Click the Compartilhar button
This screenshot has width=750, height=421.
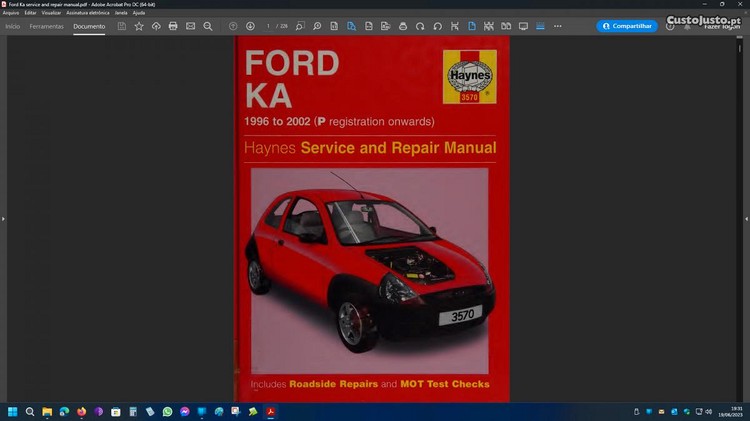click(627, 26)
